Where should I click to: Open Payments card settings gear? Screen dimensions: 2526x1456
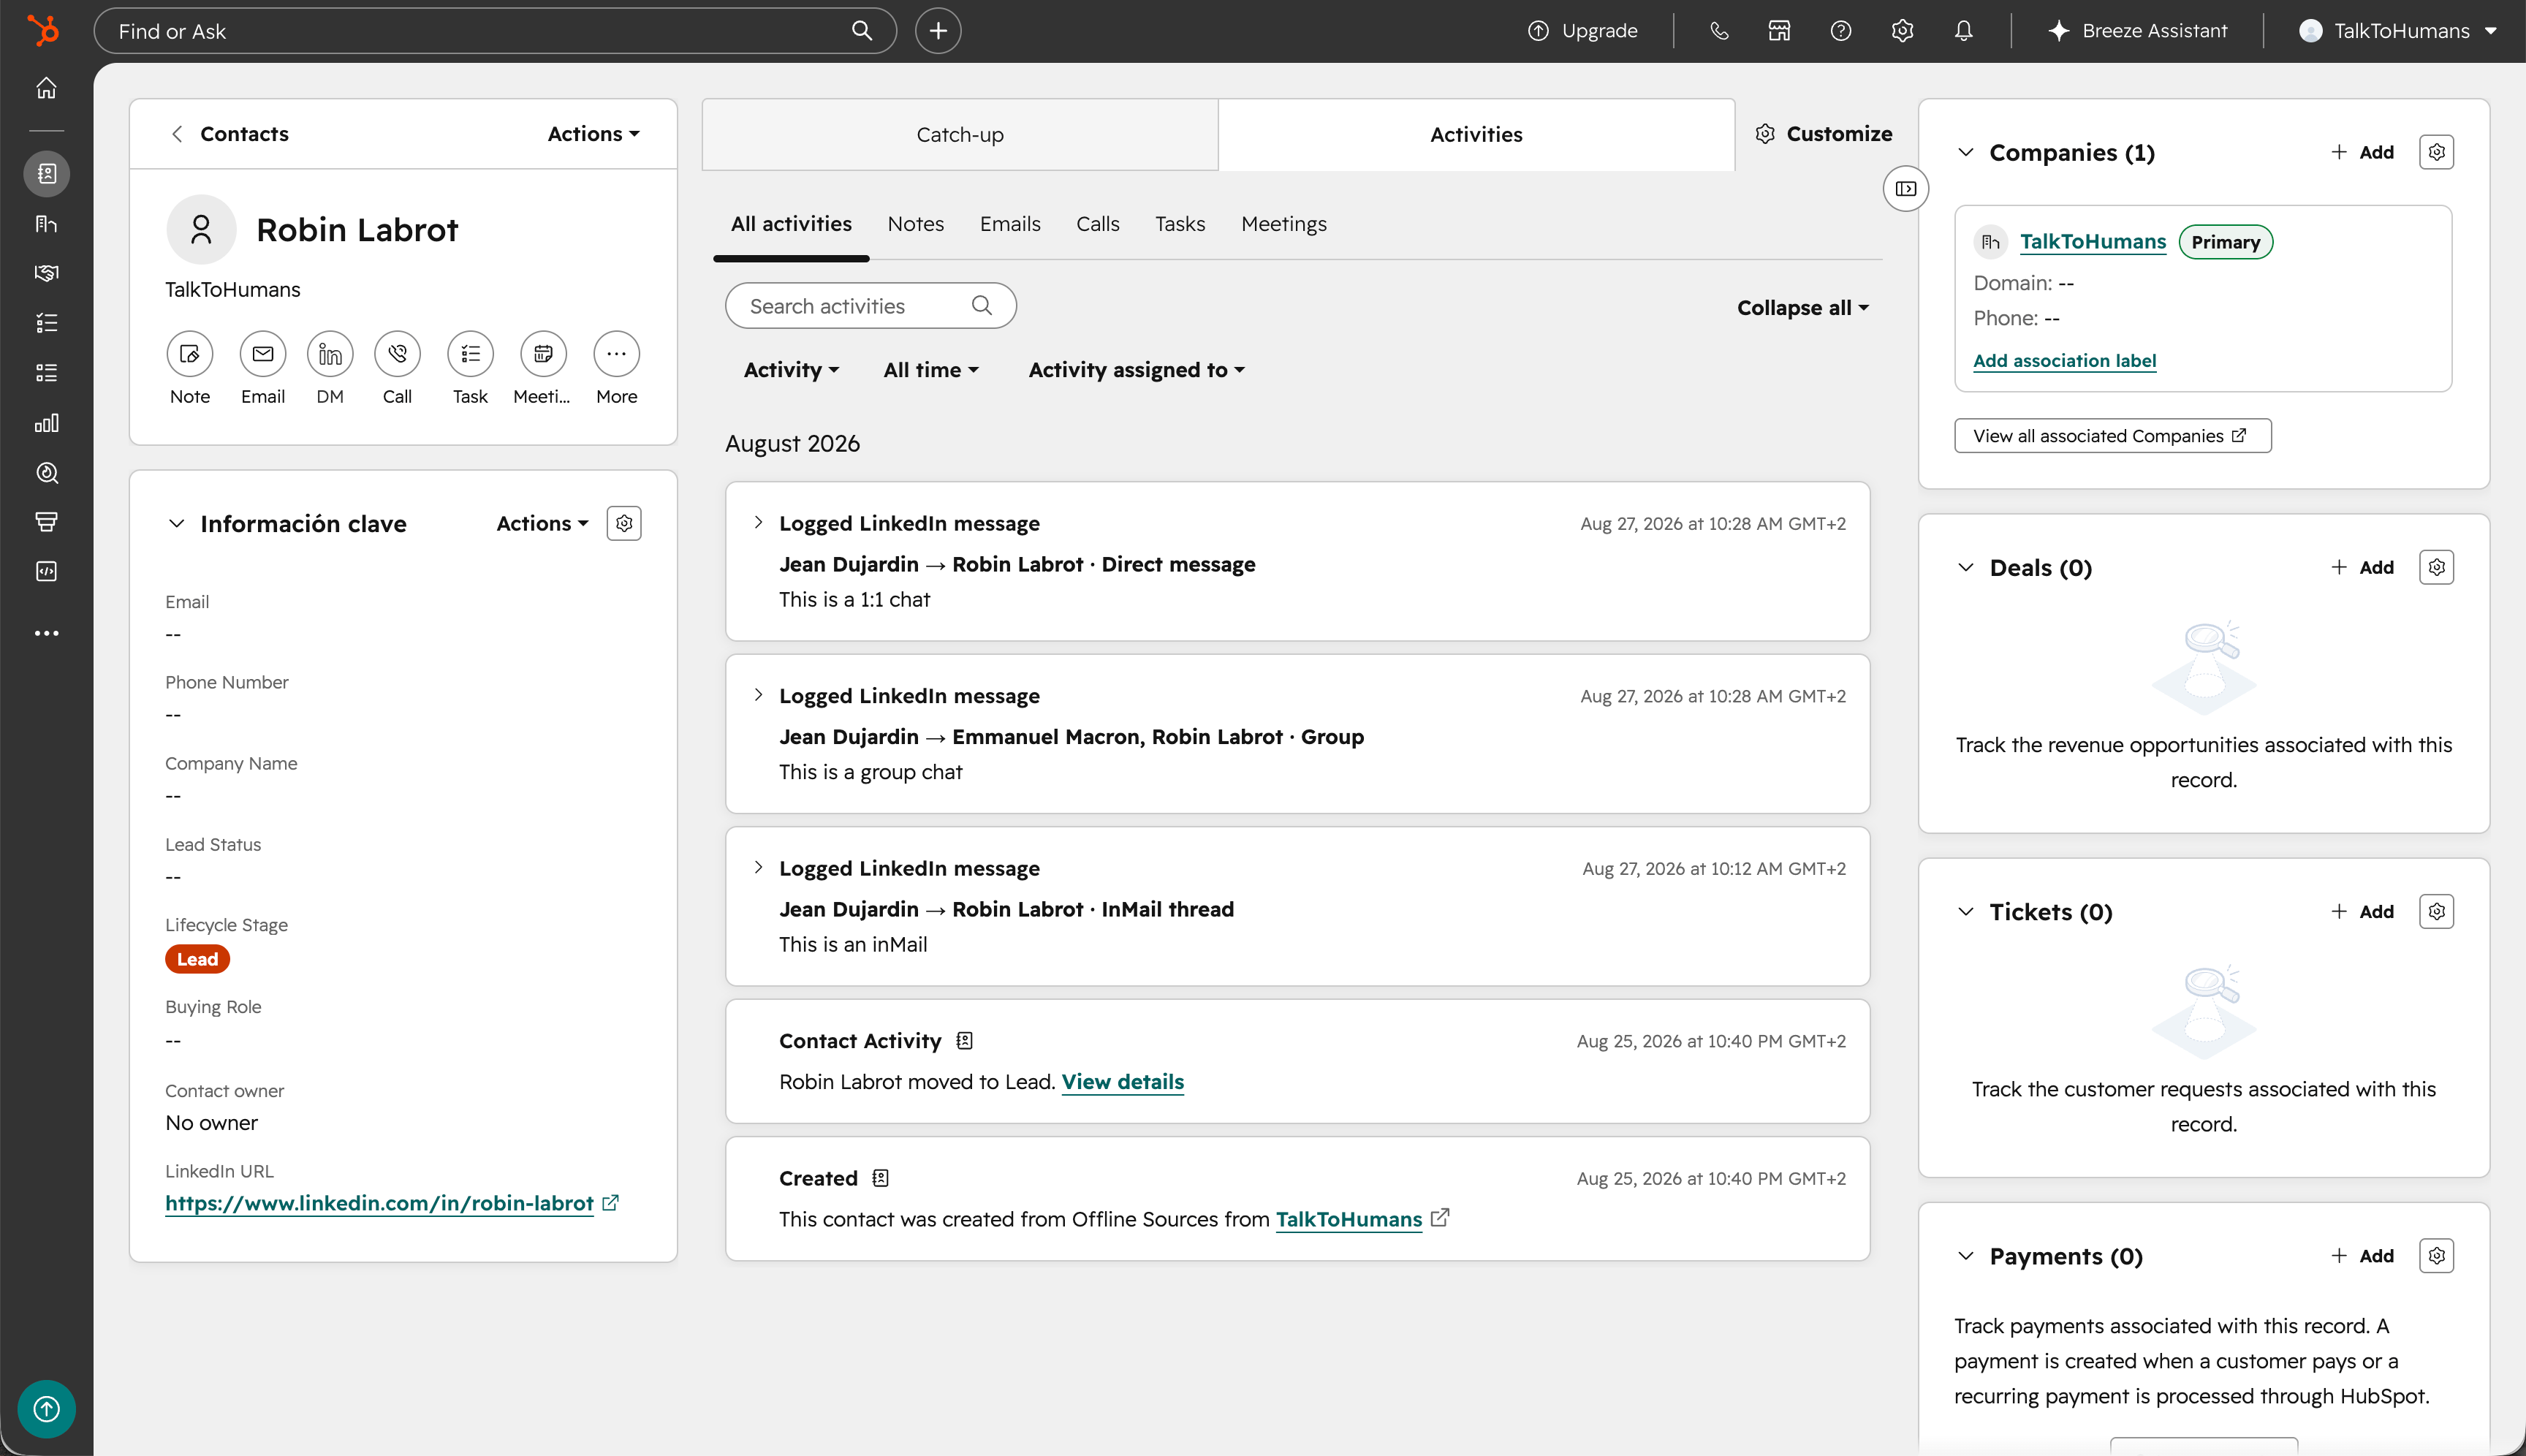pyautogui.click(x=2437, y=1255)
